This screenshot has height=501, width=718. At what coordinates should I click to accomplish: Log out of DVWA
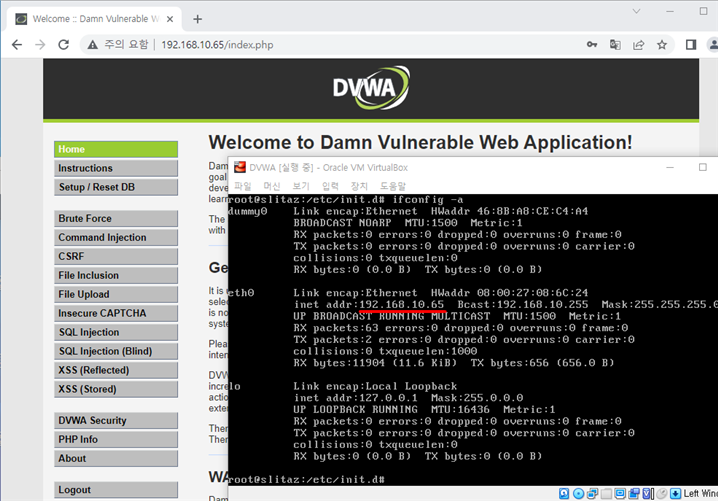click(116, 490)
